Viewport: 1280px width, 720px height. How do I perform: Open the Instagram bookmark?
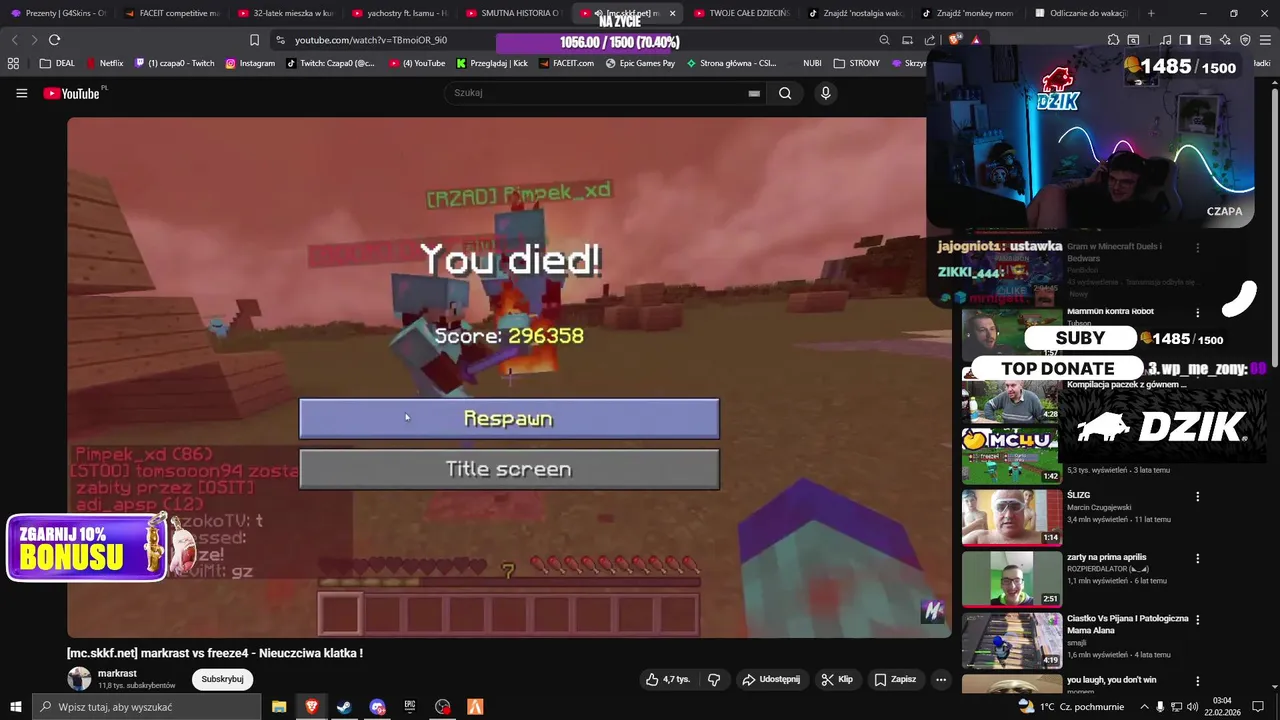pyautogui.click(x=250, y=63)
